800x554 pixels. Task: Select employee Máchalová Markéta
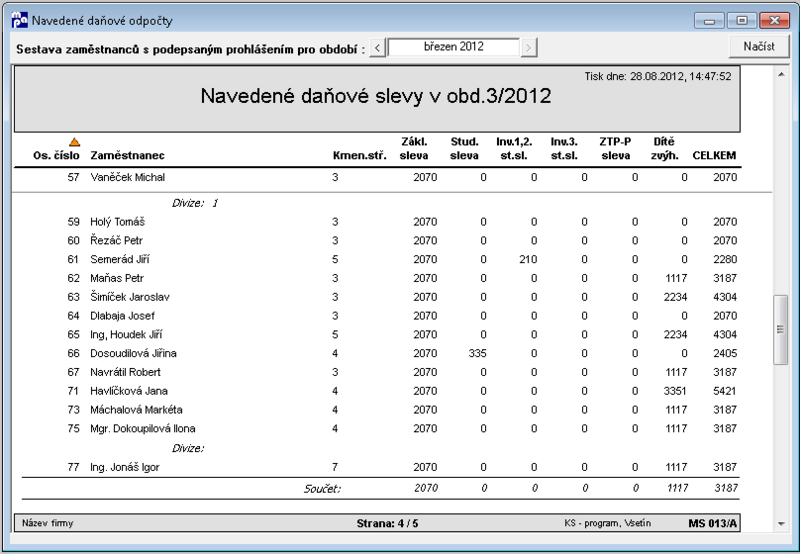click(x=136, y=410)
